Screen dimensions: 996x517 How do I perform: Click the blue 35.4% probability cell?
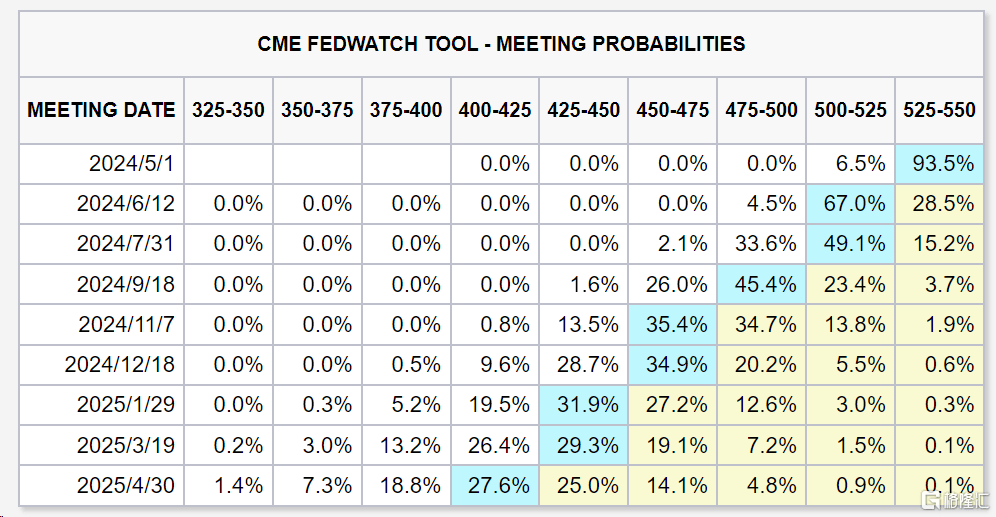(x=673, y=325)
